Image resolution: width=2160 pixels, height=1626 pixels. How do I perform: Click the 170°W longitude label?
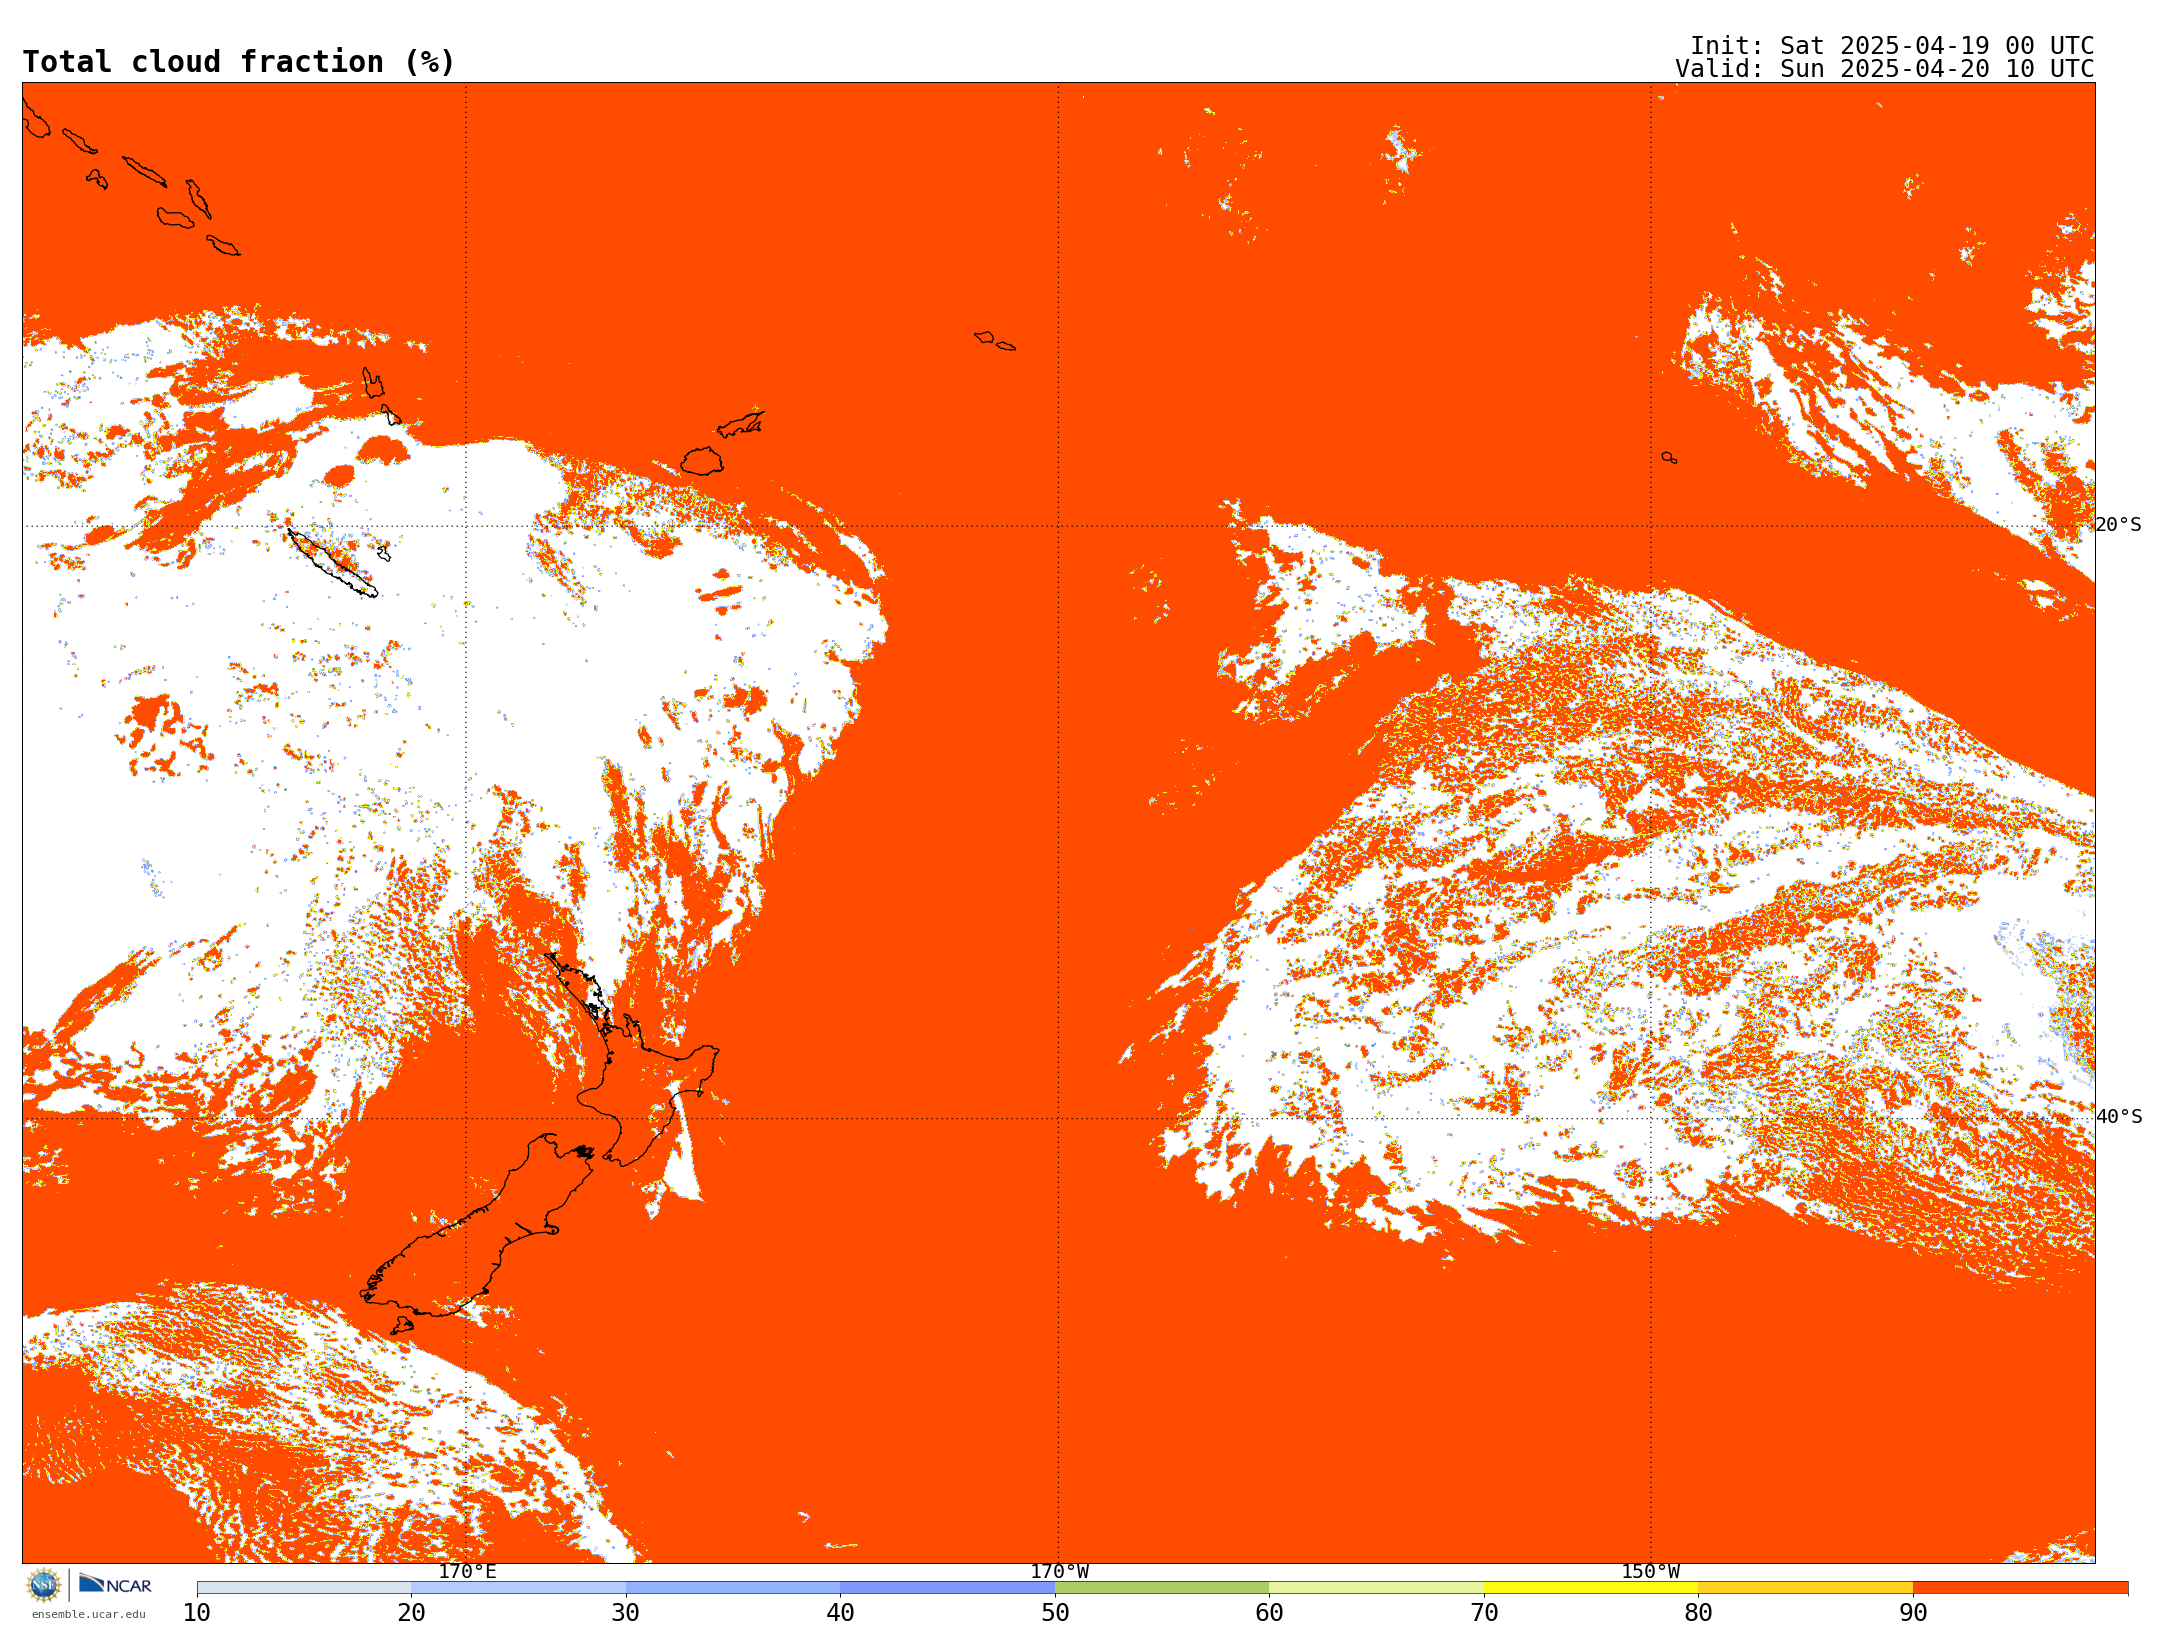1059,1572
